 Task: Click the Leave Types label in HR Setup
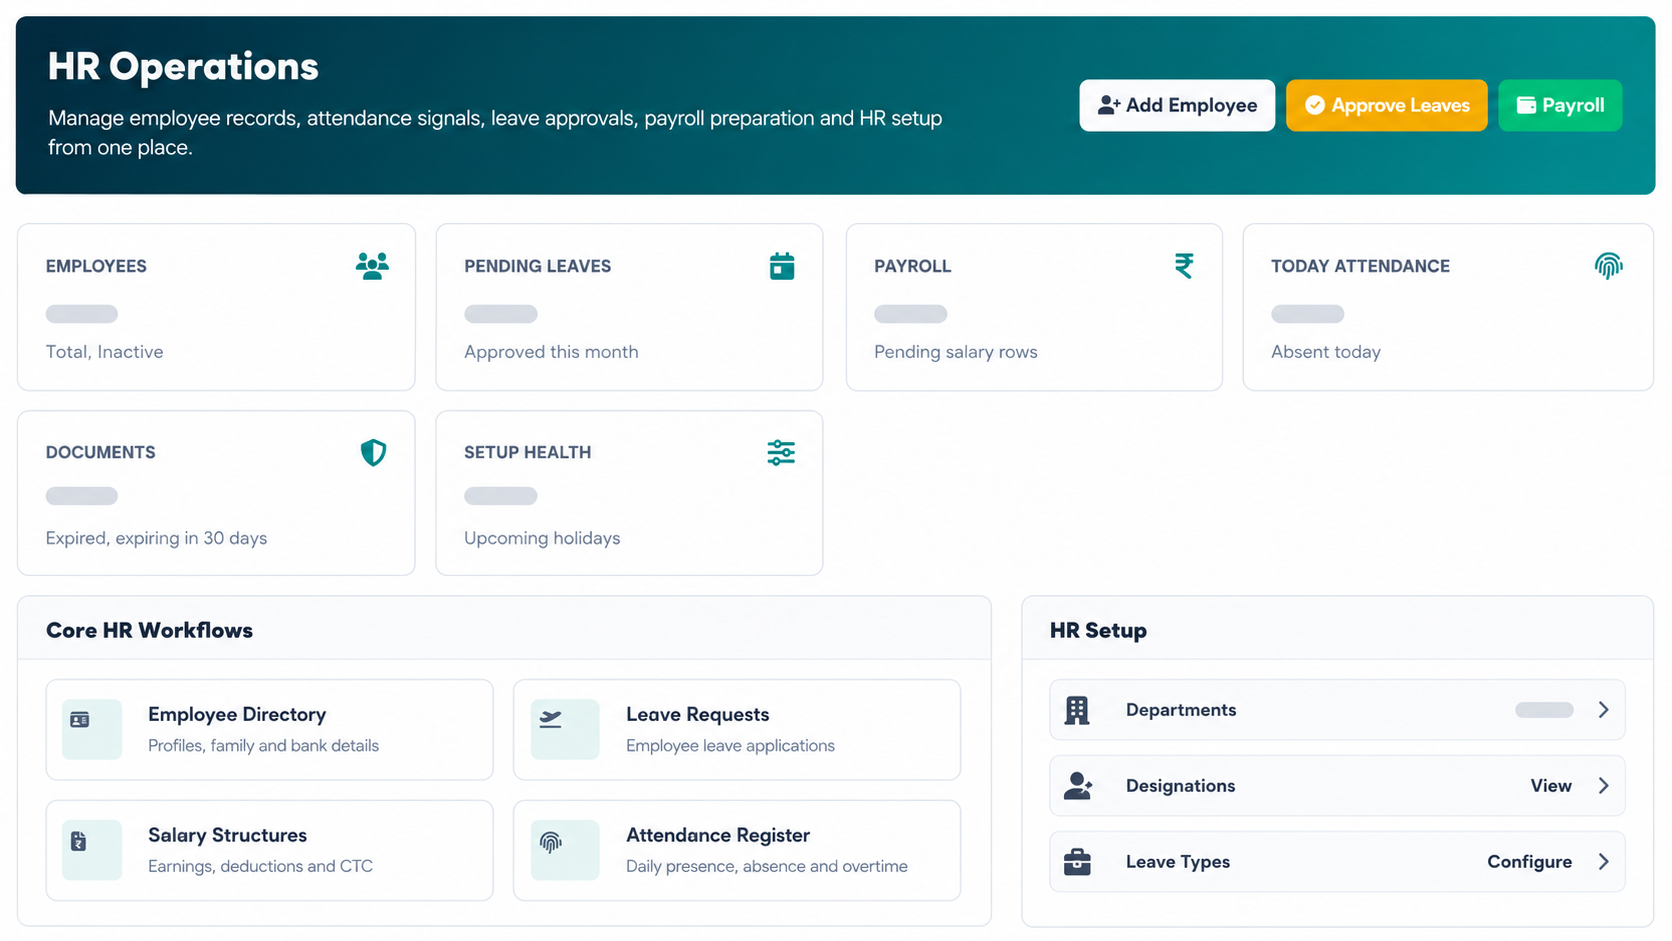[x=1178, y=862]
